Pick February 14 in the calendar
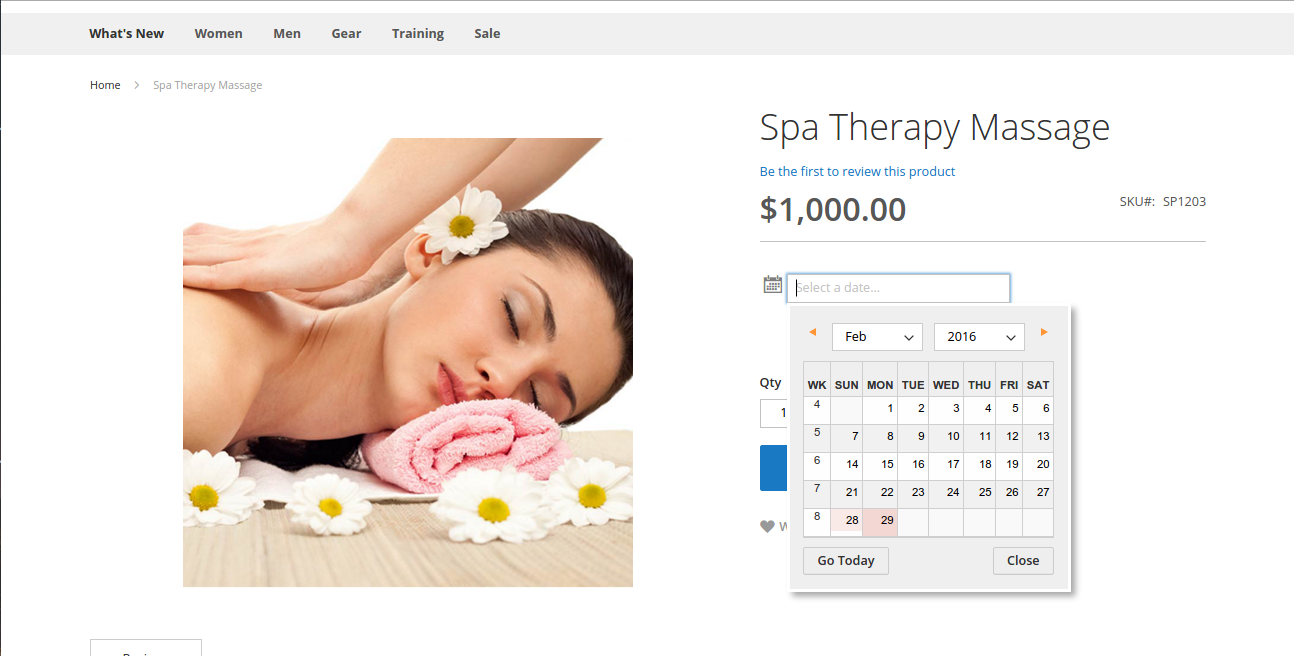 click(847, 466)
